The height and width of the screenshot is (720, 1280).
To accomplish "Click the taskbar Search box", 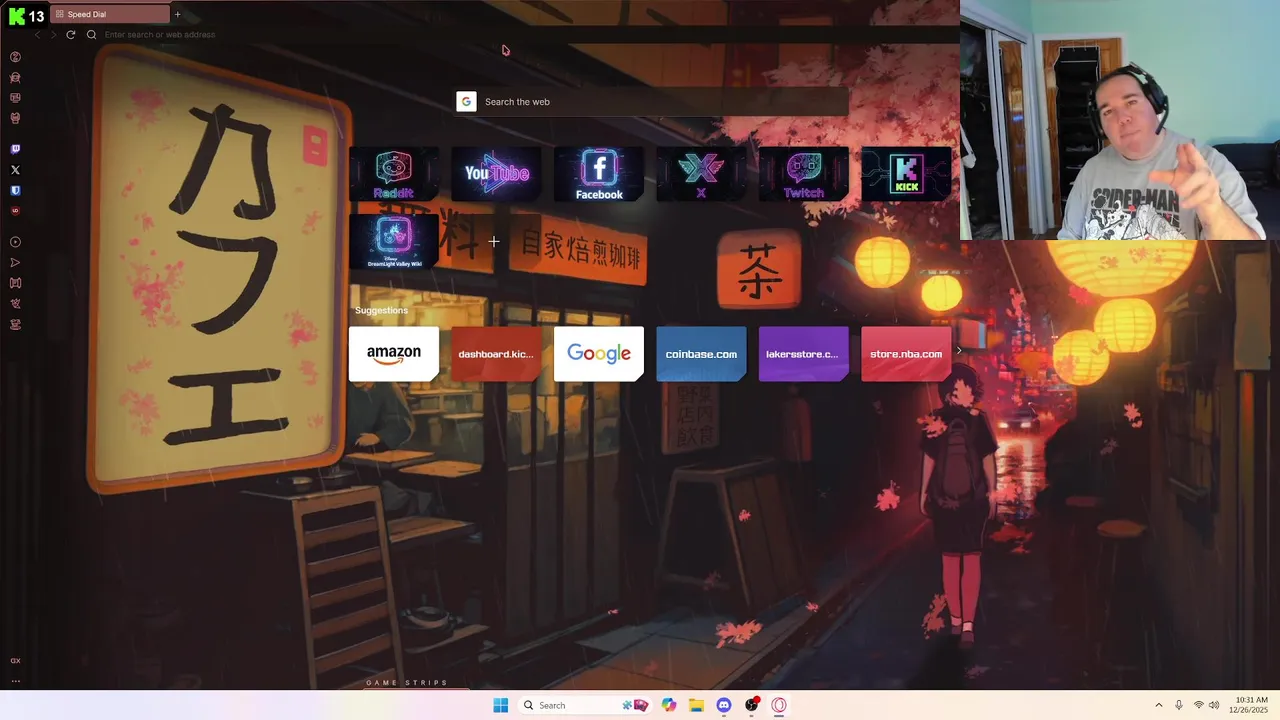I will click(586, 705).
